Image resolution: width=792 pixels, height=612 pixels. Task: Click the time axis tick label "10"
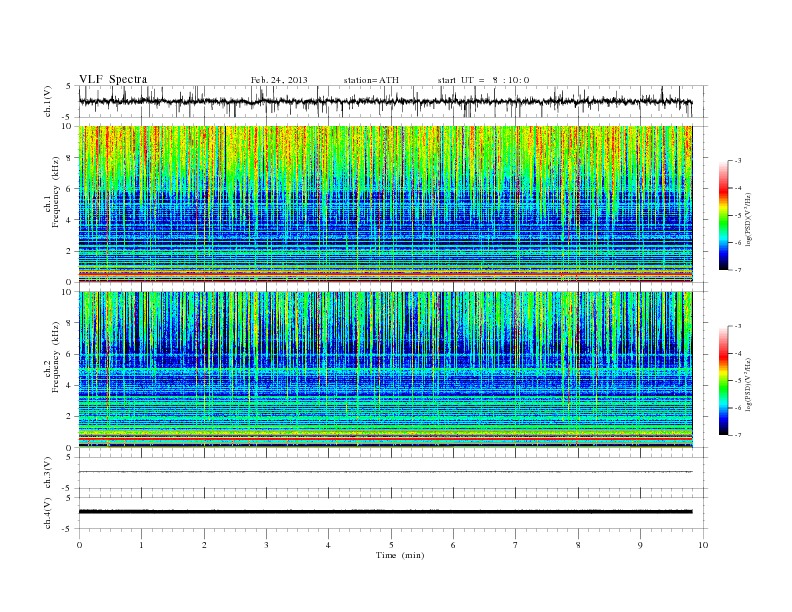(703, 545)
